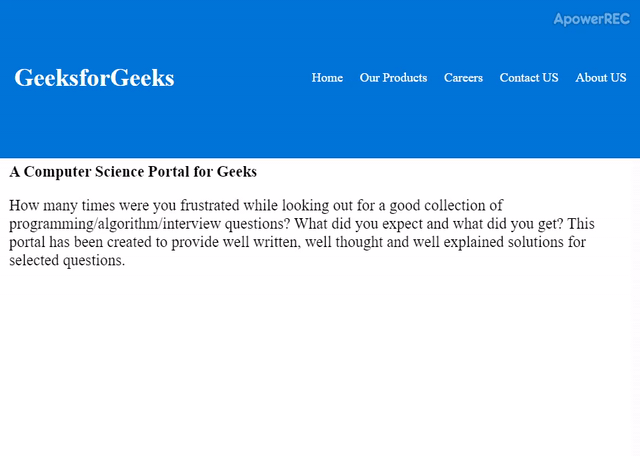Select Contact US in the navbar

[x=529, y=78]
